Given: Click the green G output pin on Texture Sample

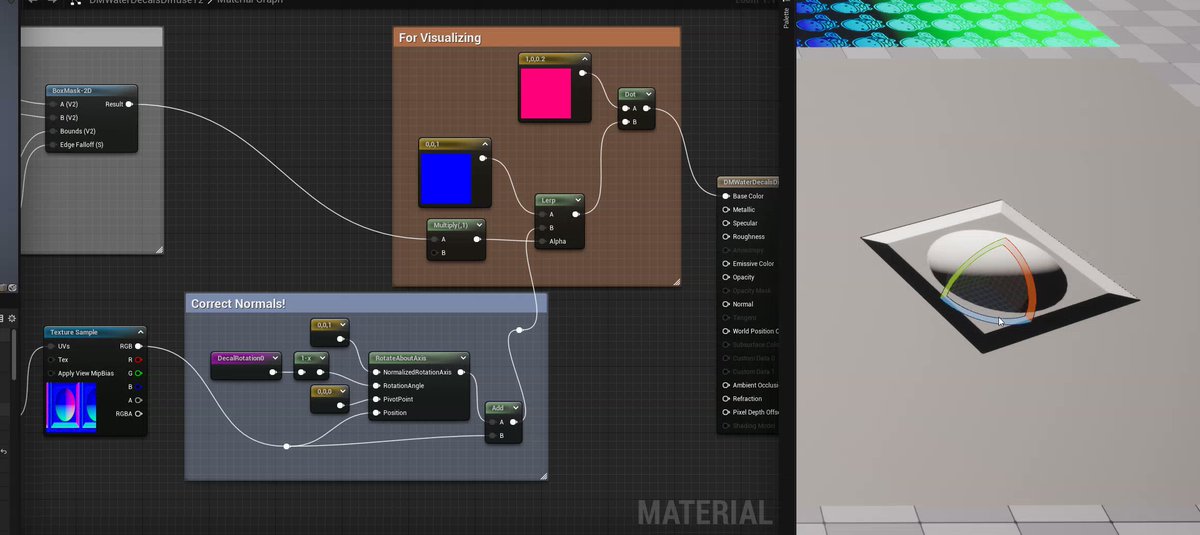Looking at the screenshot, I should pos(139,373).
